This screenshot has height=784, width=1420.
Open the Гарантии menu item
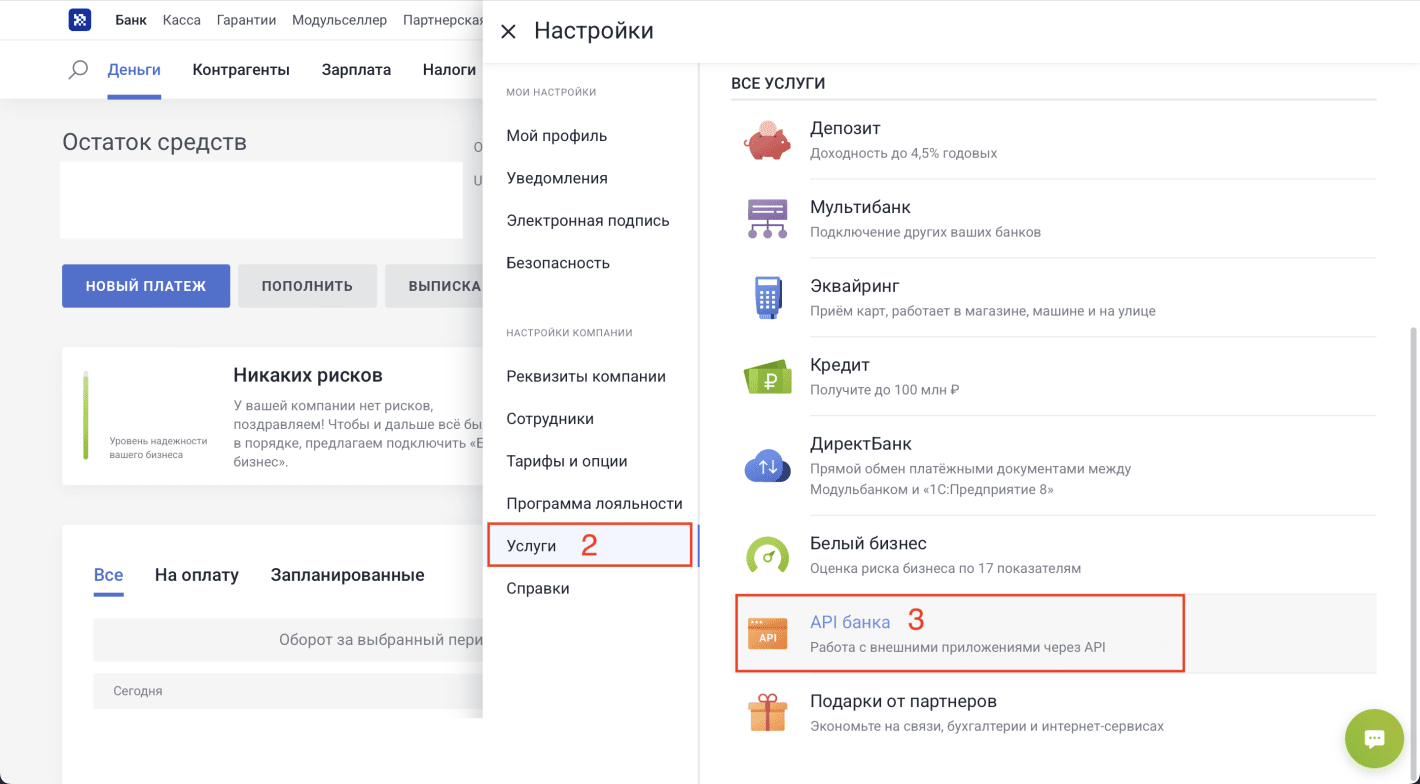246,19
